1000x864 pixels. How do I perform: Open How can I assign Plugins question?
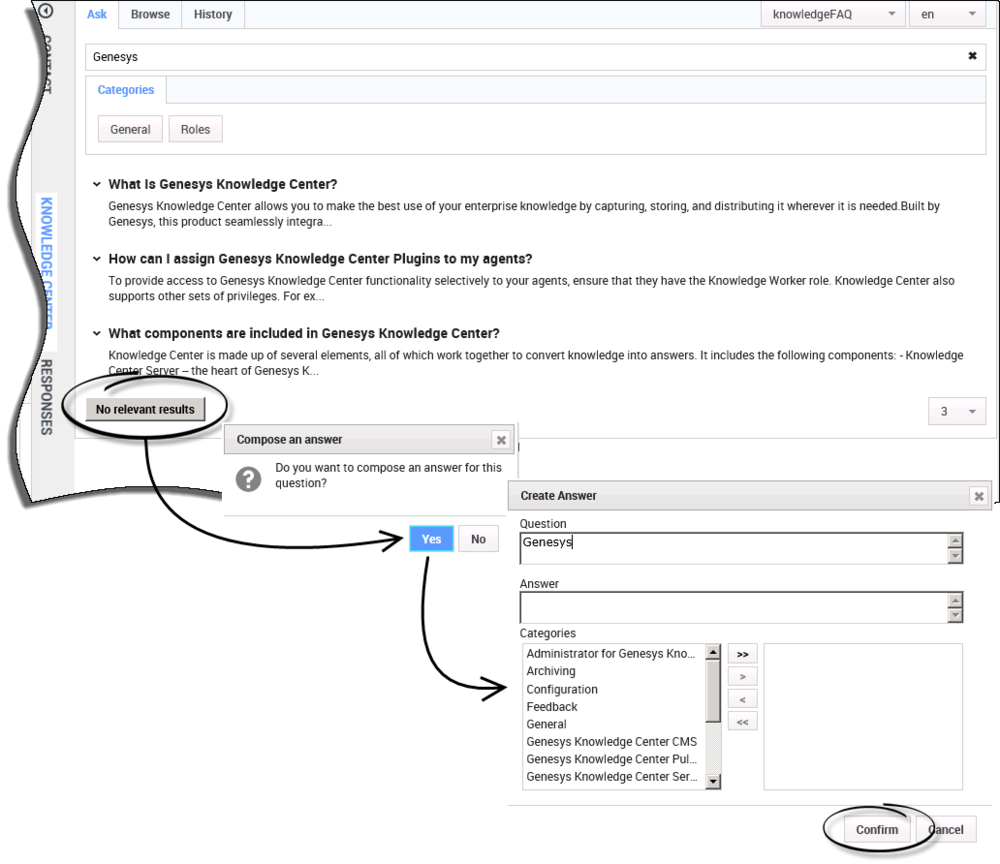point(320,259)
